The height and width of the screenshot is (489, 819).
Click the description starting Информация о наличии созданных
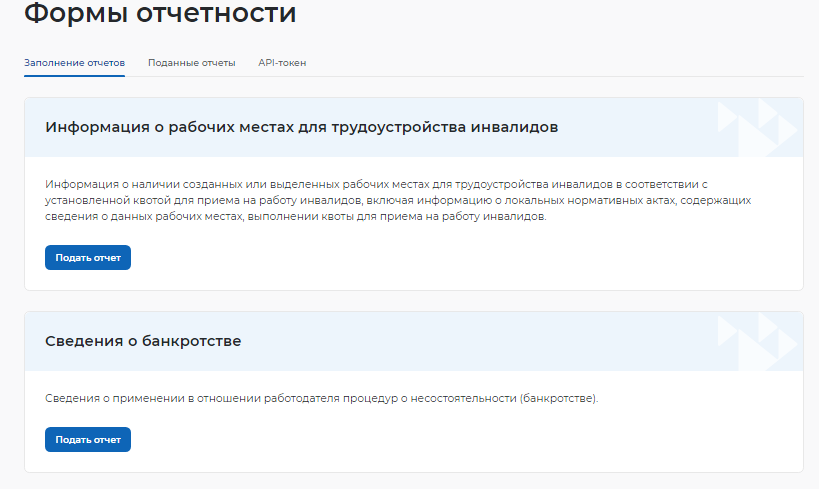pos(398,200)
